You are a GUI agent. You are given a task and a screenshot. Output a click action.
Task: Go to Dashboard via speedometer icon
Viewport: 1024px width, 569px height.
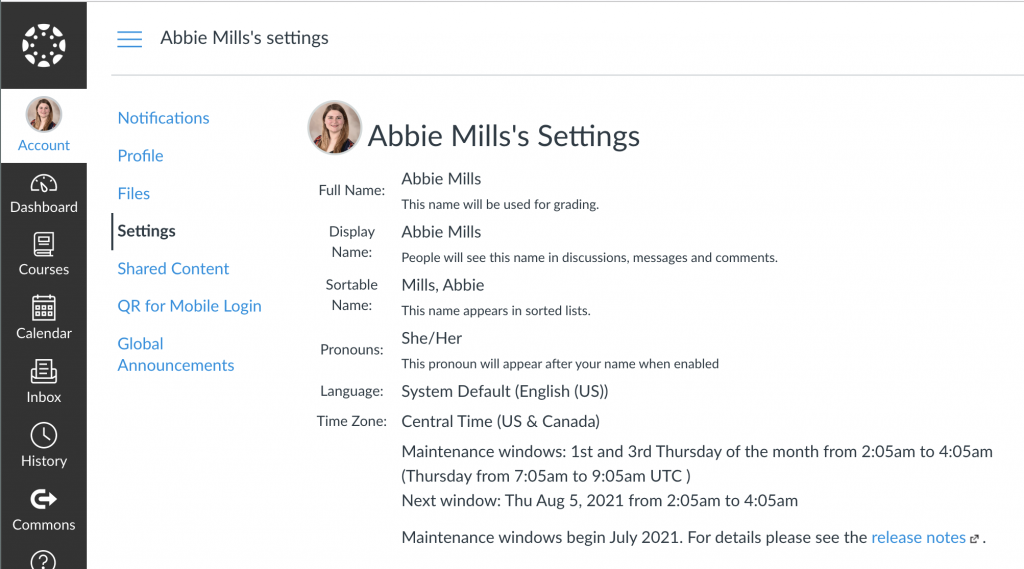point(43,184)
